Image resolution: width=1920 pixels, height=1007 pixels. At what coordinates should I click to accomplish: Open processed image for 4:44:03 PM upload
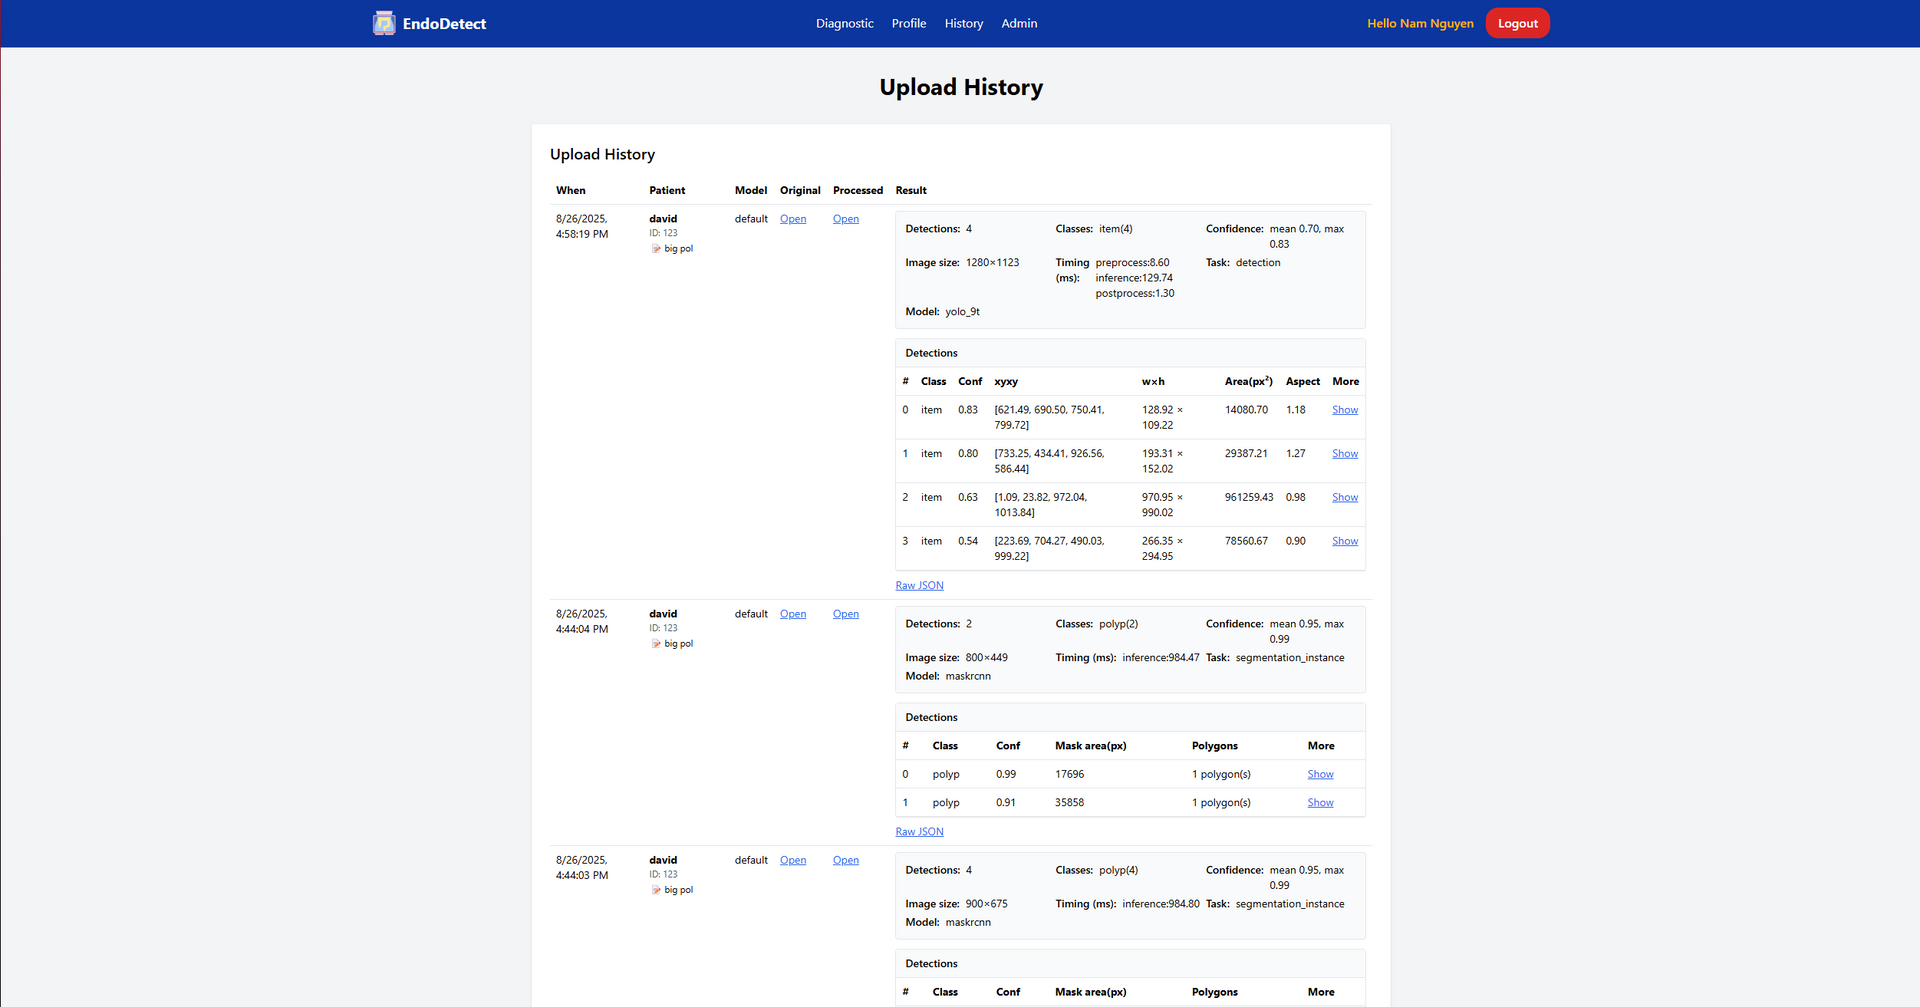click(x=845, y=860)
